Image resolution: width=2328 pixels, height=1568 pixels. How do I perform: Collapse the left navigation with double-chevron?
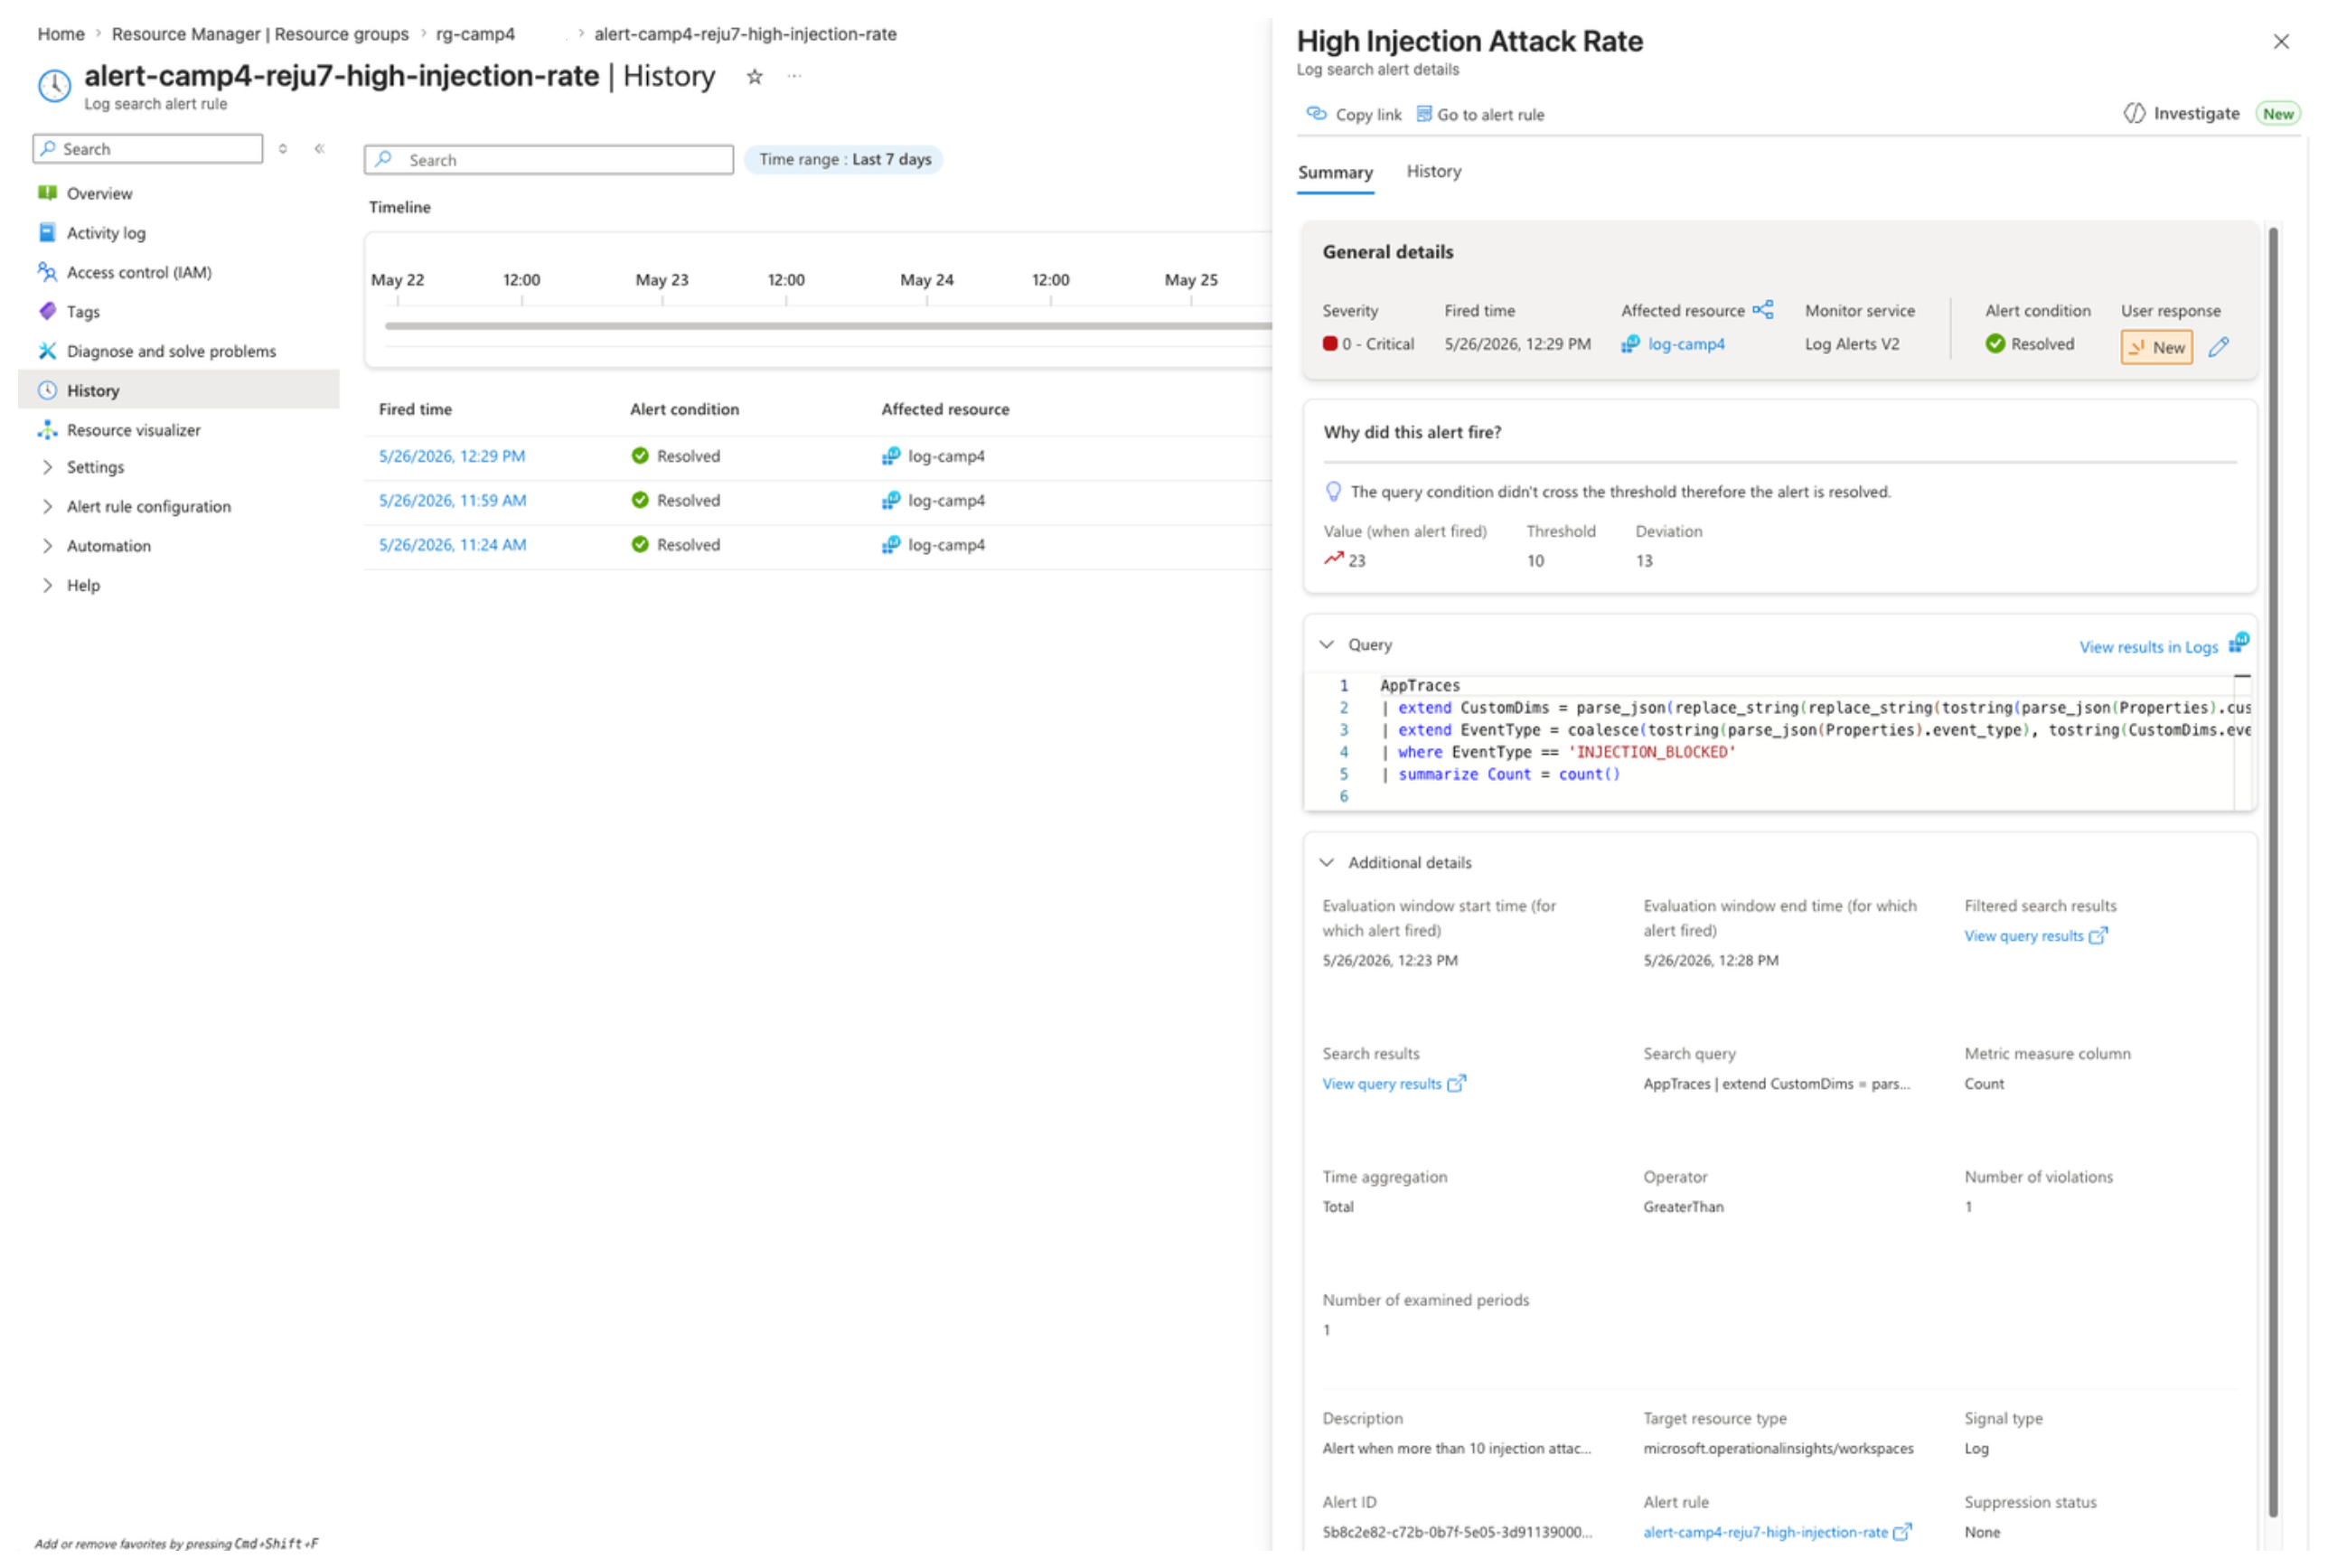[320, 149]
